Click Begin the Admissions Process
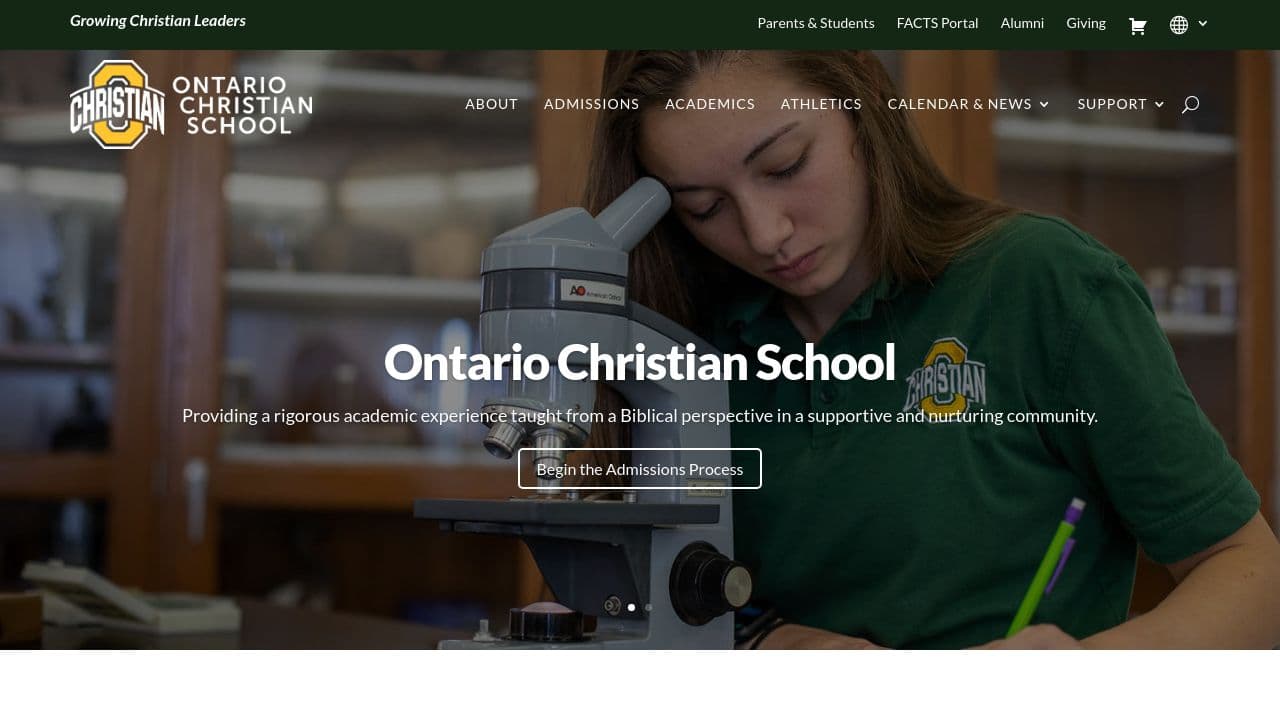 pos(640,468)
